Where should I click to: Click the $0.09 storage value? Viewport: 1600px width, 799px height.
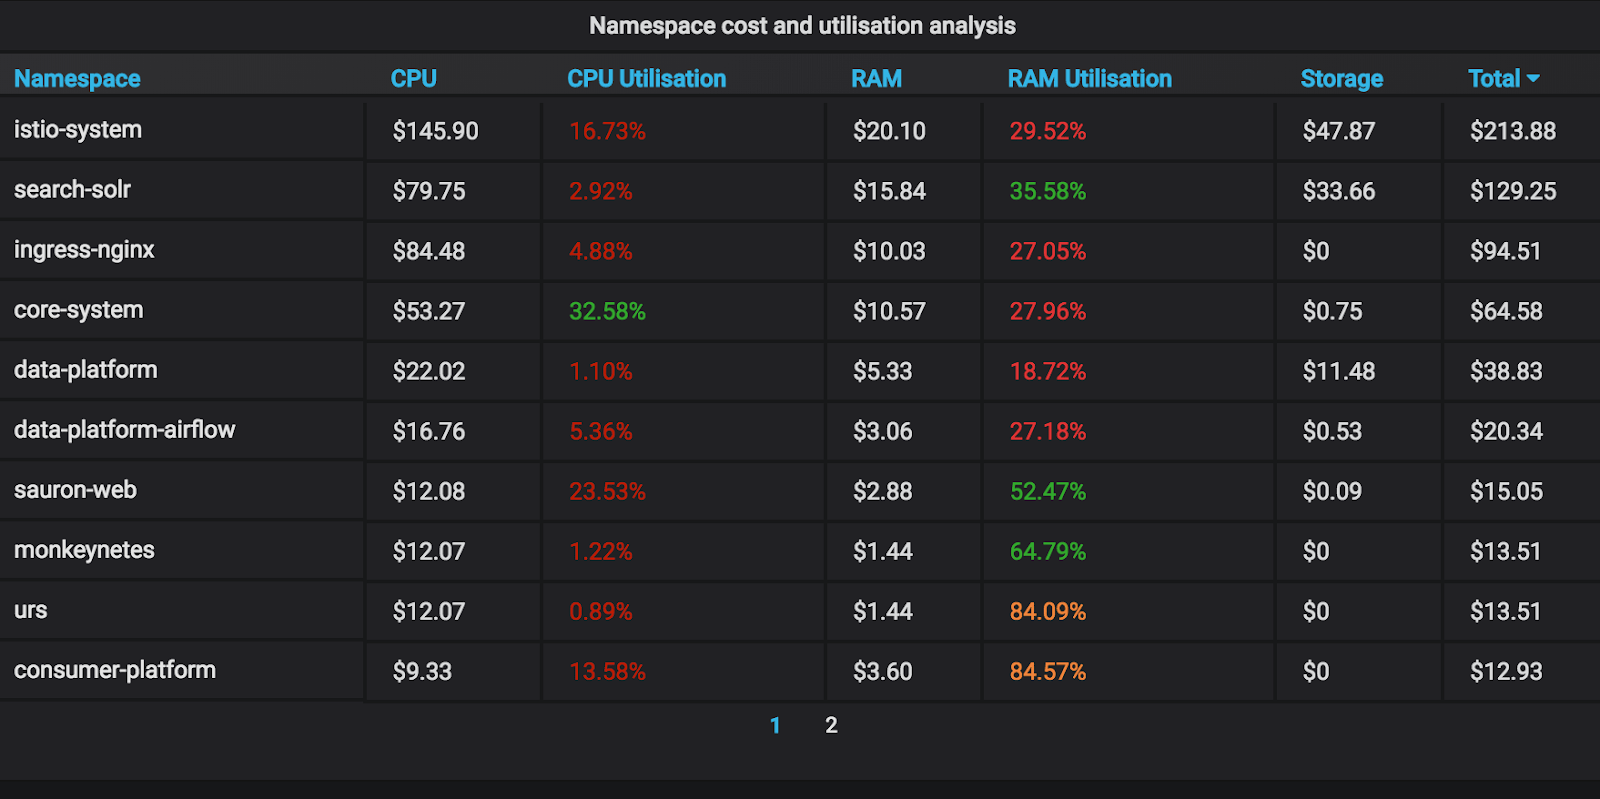(1333, 491)
